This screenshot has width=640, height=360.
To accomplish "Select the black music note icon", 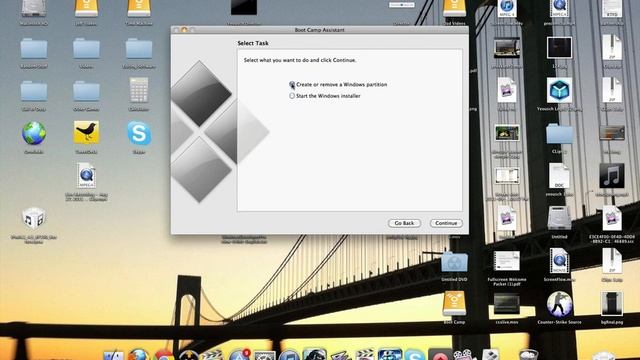I will (611, 176).
